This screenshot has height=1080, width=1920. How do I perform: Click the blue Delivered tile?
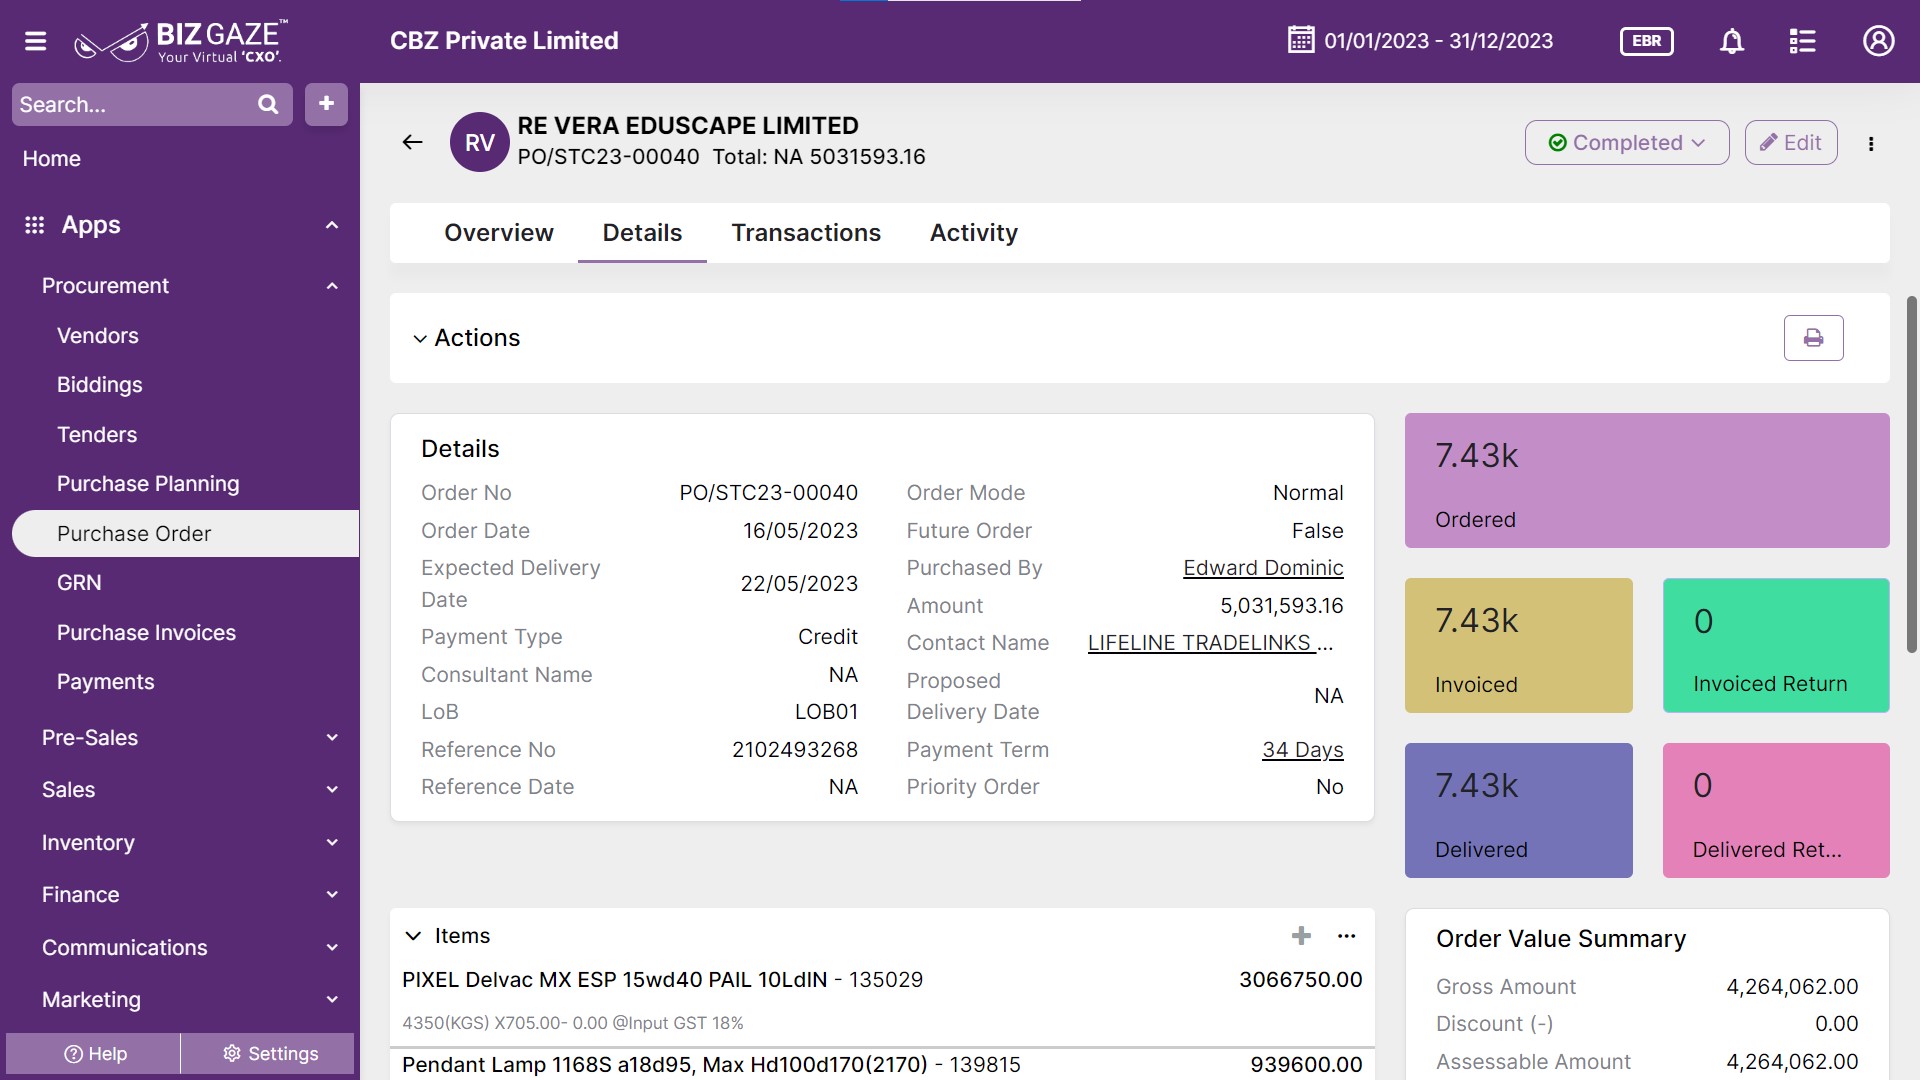coord(1518,811)
